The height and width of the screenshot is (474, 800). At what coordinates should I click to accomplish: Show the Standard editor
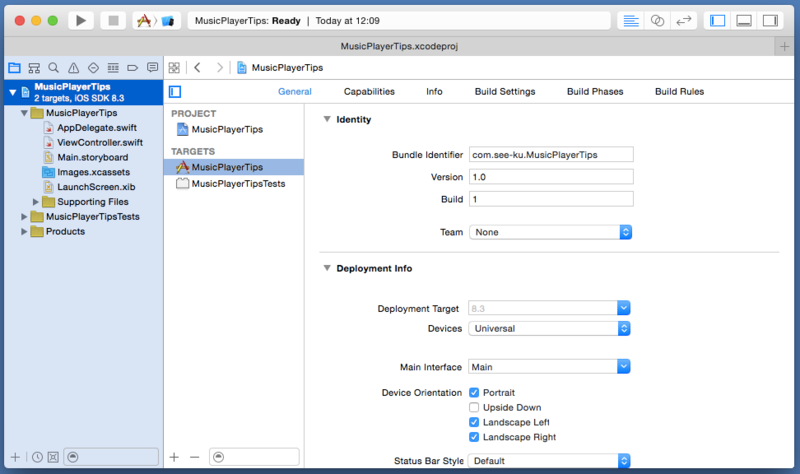tap(631, 20)
